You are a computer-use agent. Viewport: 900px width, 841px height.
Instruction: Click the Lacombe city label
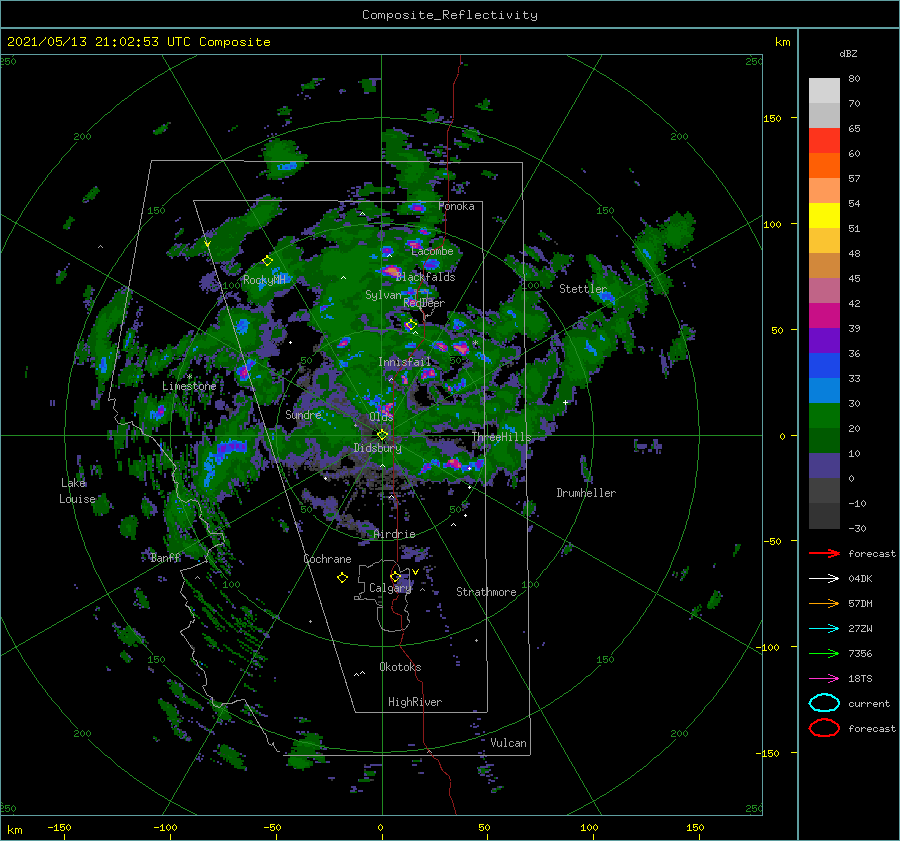[432, 251]
